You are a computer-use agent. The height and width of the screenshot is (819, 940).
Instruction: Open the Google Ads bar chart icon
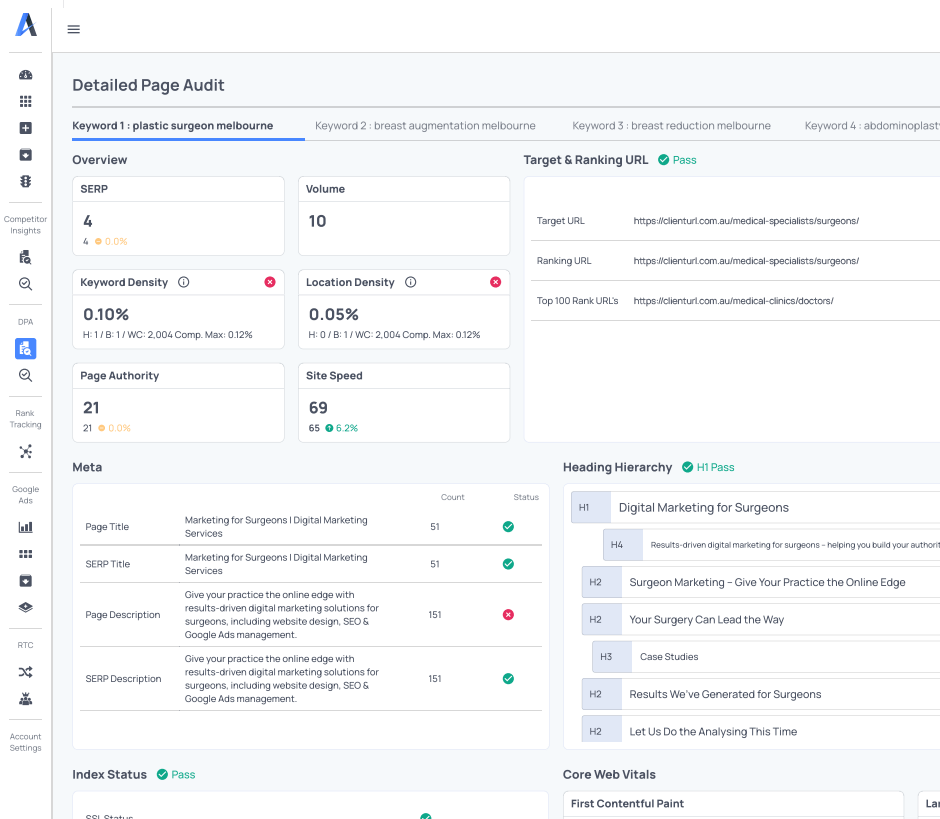[26, 527]
